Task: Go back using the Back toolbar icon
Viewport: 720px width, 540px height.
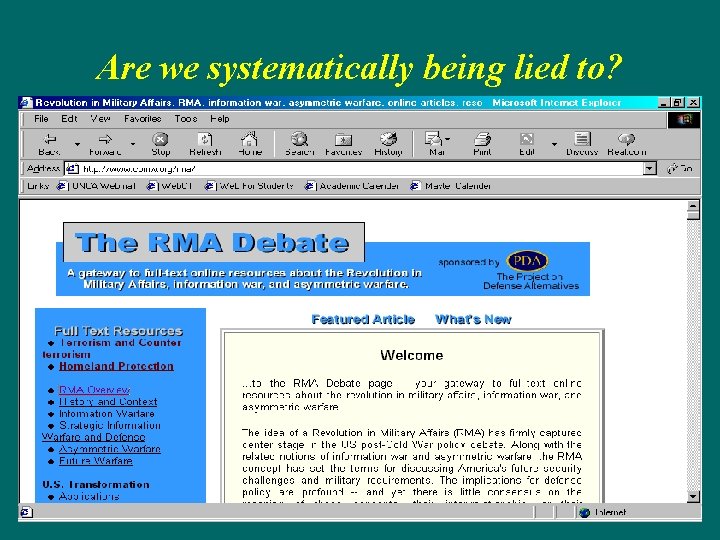Action: click(49, 139)
